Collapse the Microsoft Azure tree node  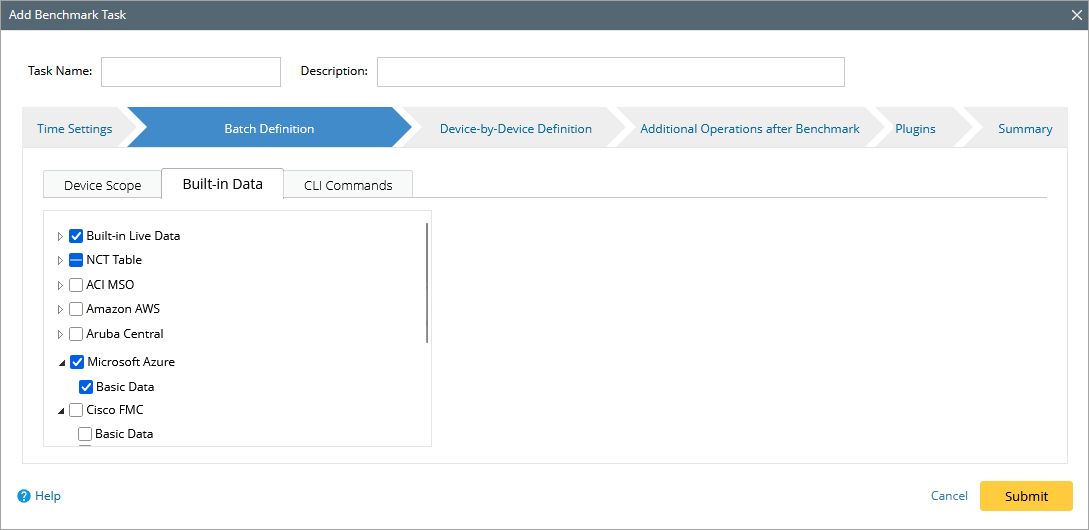click(61, 363)
